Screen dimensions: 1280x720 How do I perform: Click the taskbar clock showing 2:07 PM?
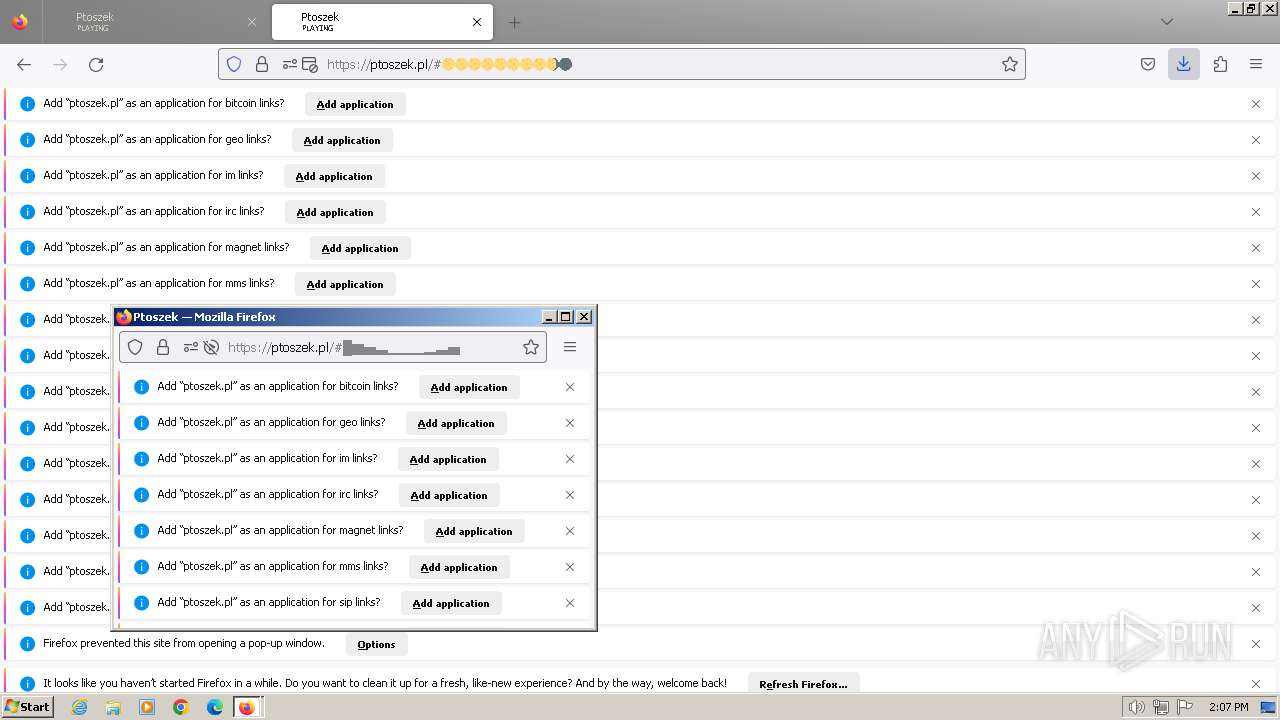1229,707
